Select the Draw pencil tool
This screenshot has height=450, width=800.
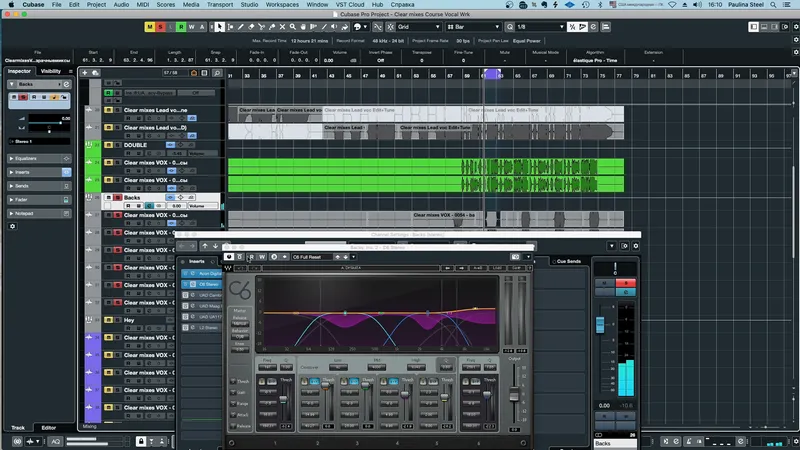tap(240, 27)
